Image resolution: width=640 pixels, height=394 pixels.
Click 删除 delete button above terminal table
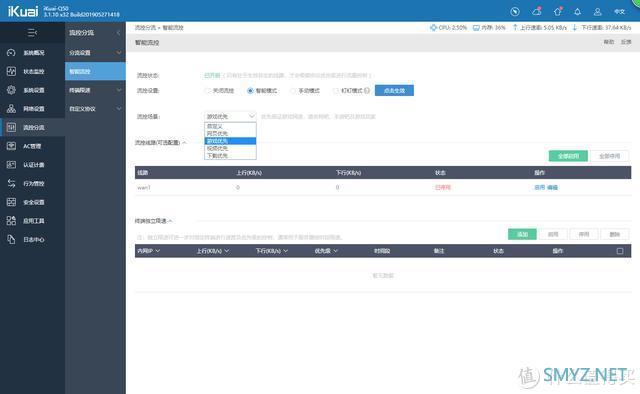click(615, 234)
